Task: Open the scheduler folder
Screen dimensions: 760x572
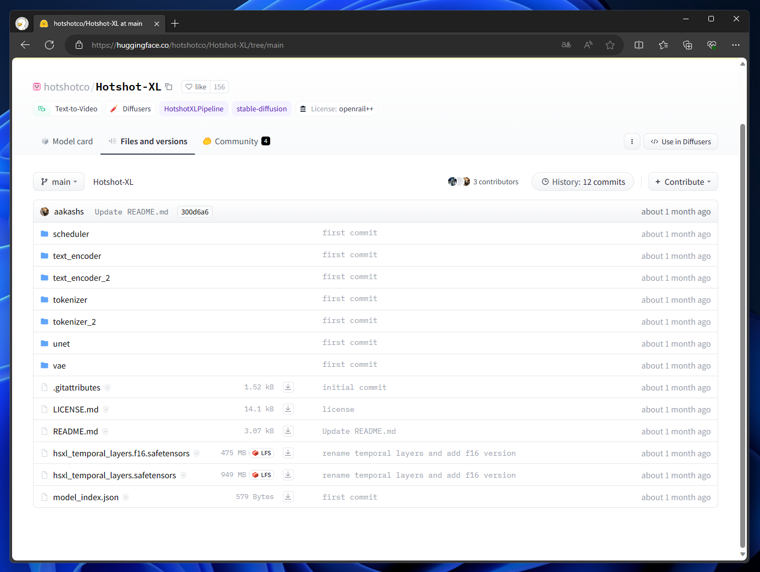Action: point(71,234)
